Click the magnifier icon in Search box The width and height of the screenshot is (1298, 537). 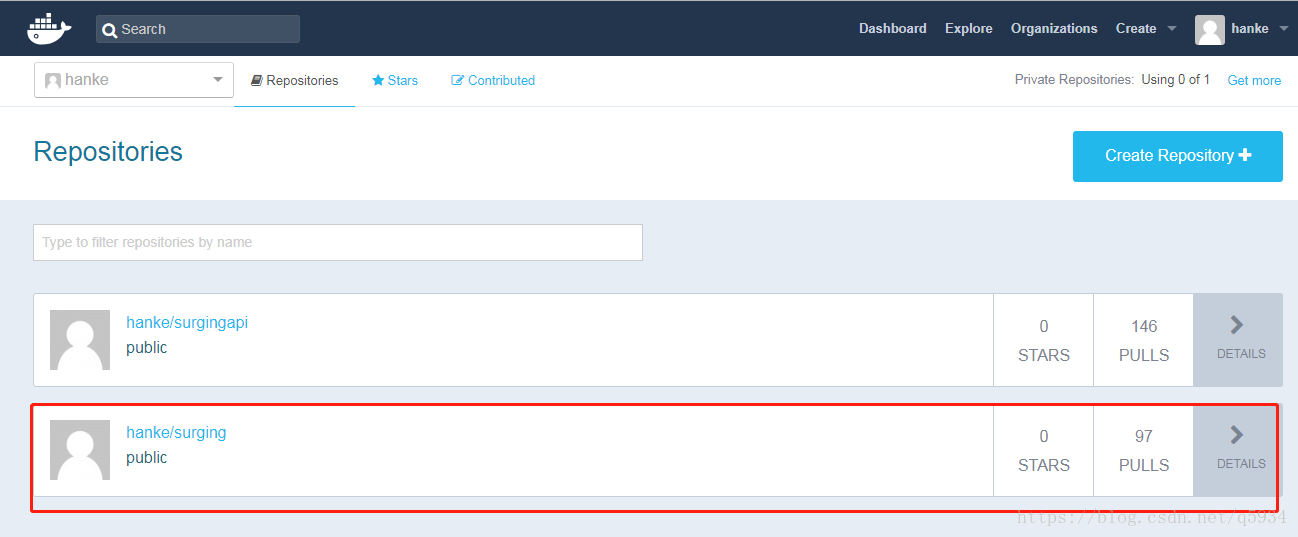pyautogui.click(x=110, y=30)
